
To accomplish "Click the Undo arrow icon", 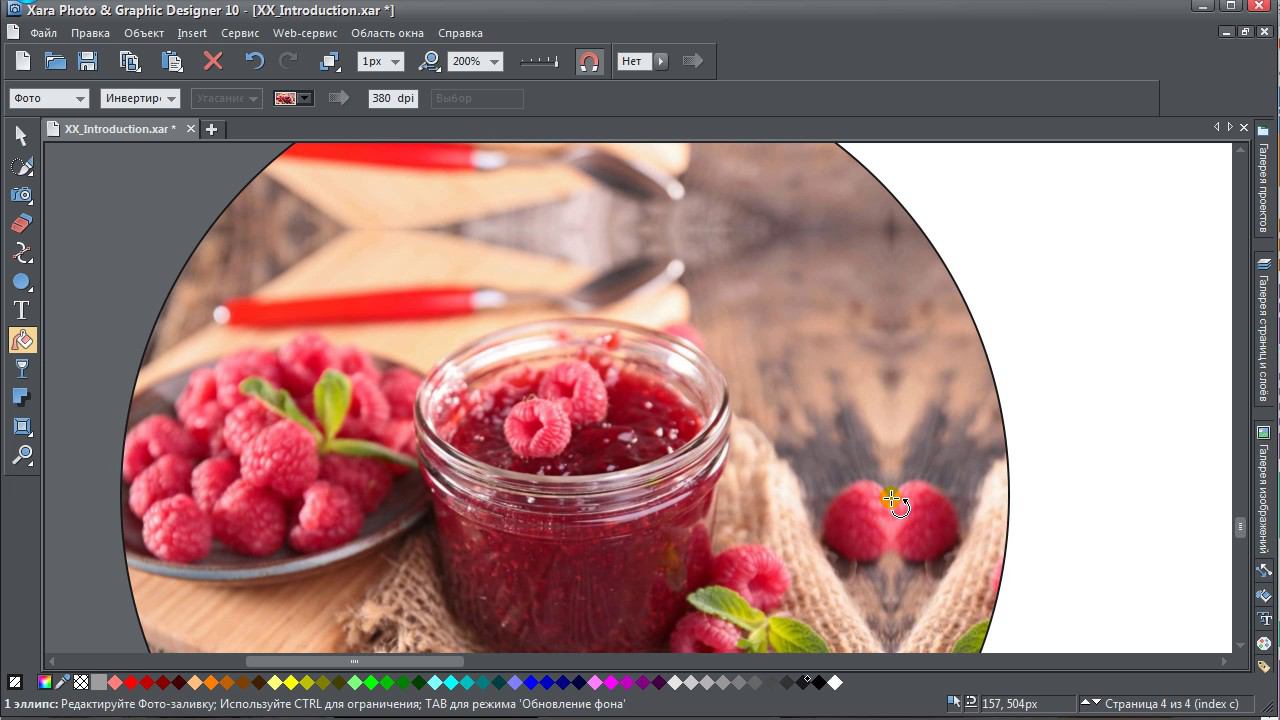I will tap(254, 62).
